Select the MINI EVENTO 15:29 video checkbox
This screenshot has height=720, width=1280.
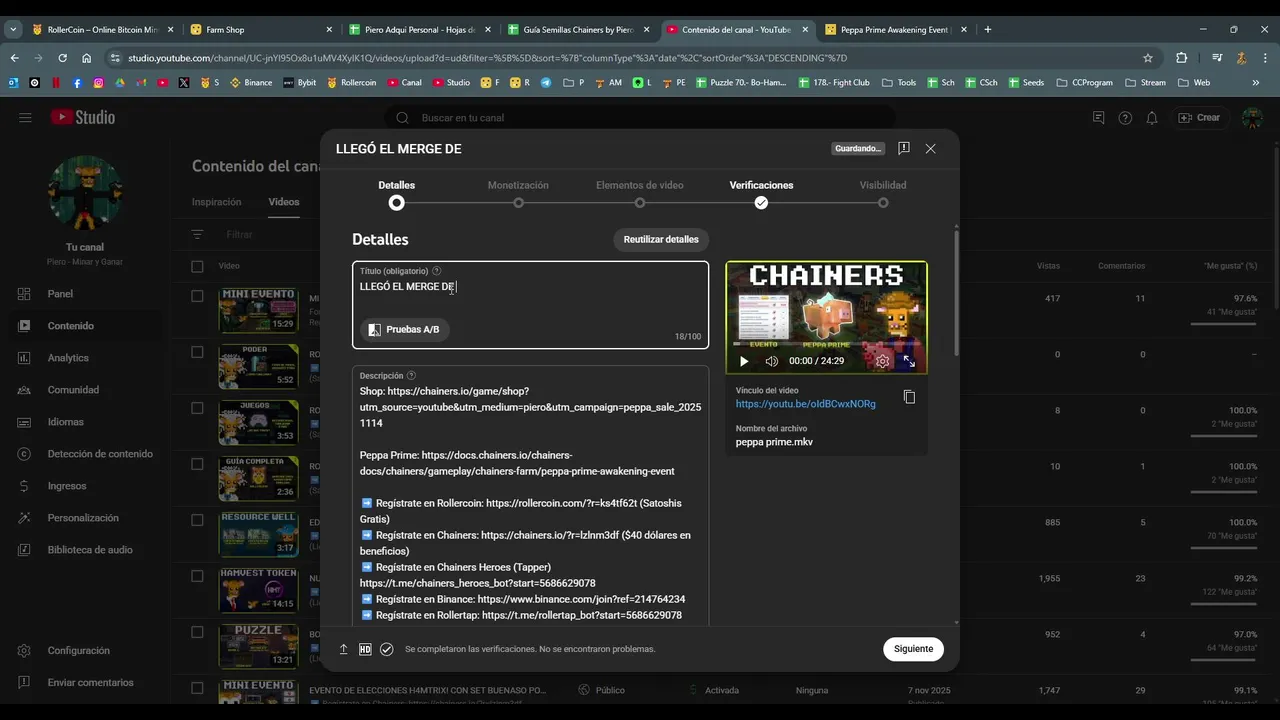coord(197,296)
